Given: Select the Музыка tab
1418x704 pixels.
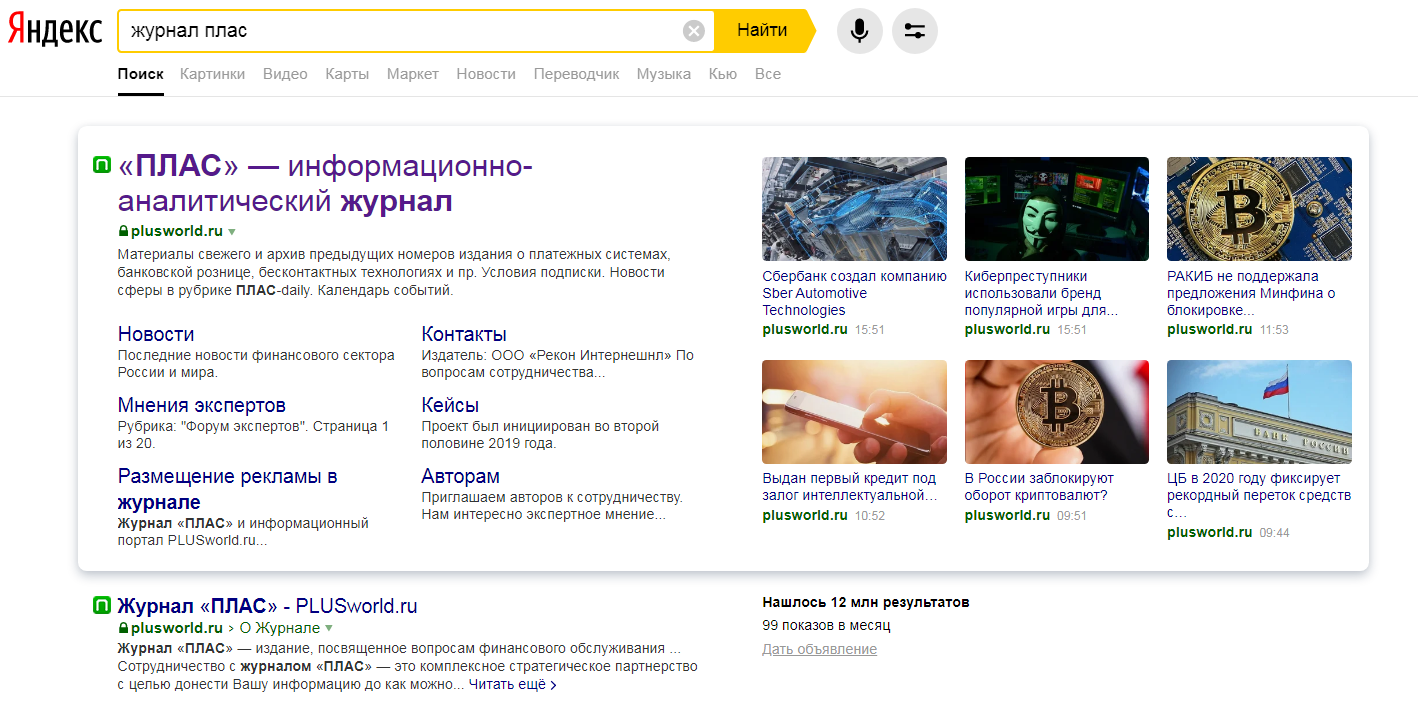Looking at the screenshot, I should click(x=664, y=74).
